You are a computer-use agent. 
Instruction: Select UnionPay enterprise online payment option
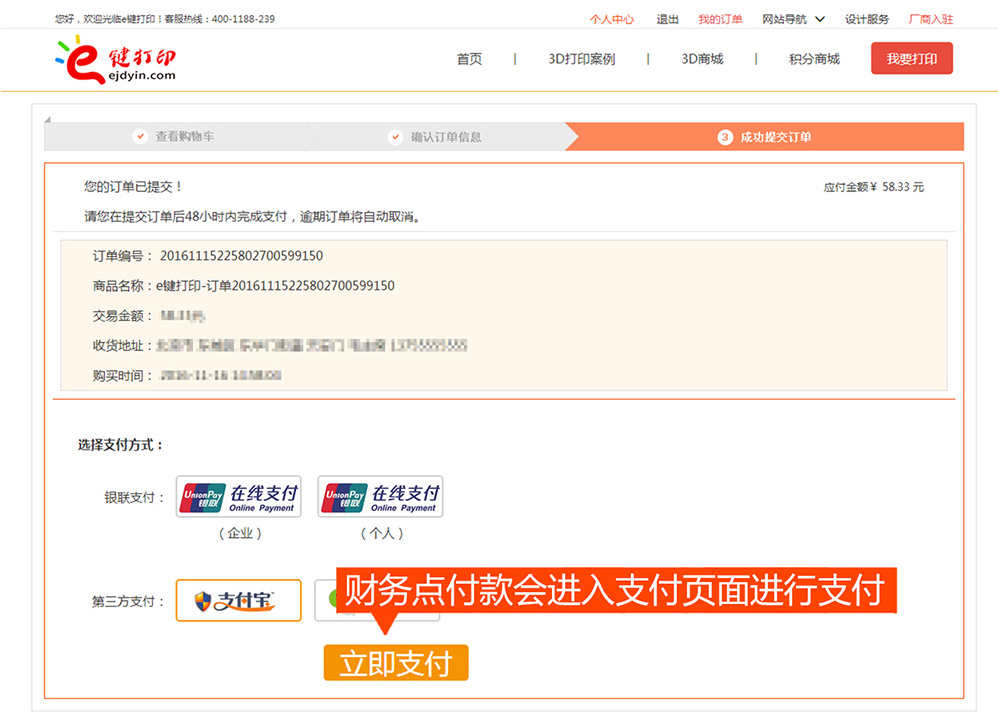pos(239,496)
